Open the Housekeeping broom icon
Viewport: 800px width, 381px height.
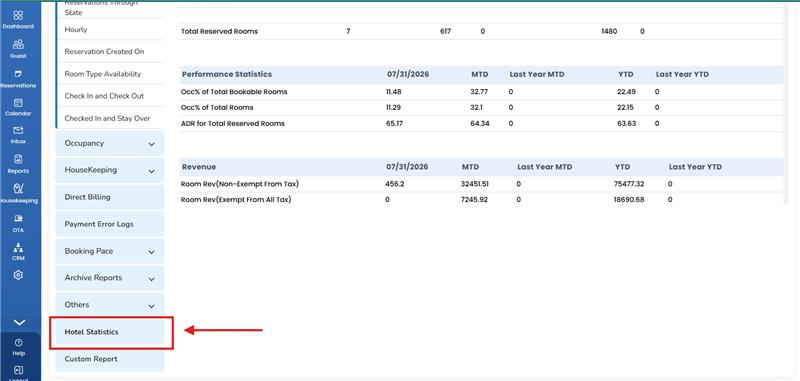pos(18,189)
